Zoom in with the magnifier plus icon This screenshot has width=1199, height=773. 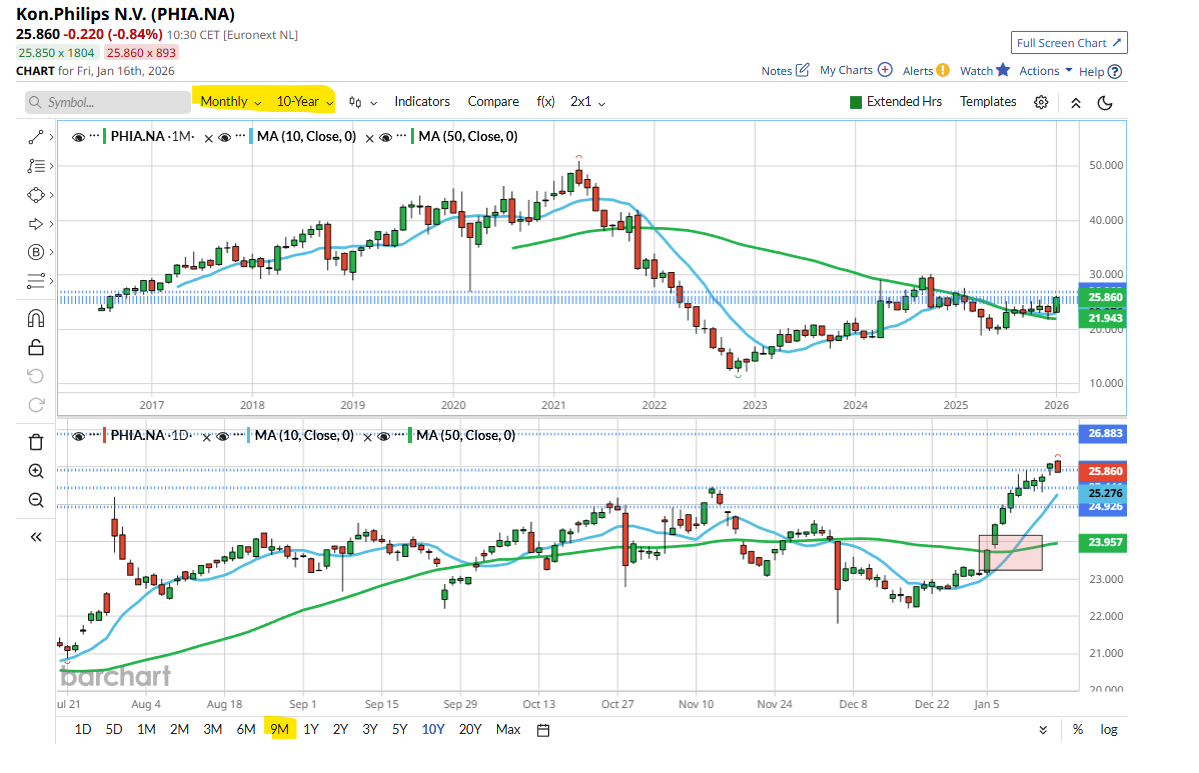[36, 471]
